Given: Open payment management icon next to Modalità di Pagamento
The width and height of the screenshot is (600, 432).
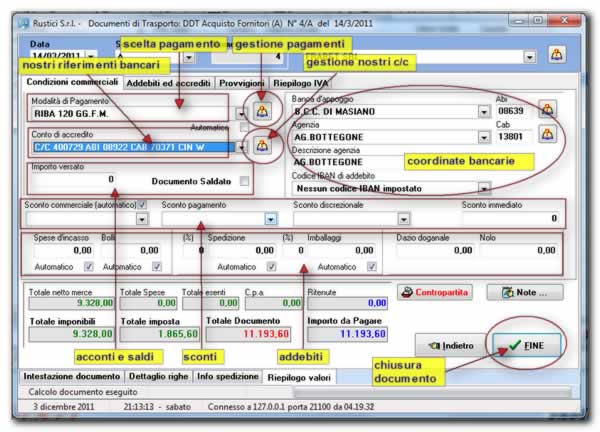Looking at the screenshot, I should click(263, 111).
